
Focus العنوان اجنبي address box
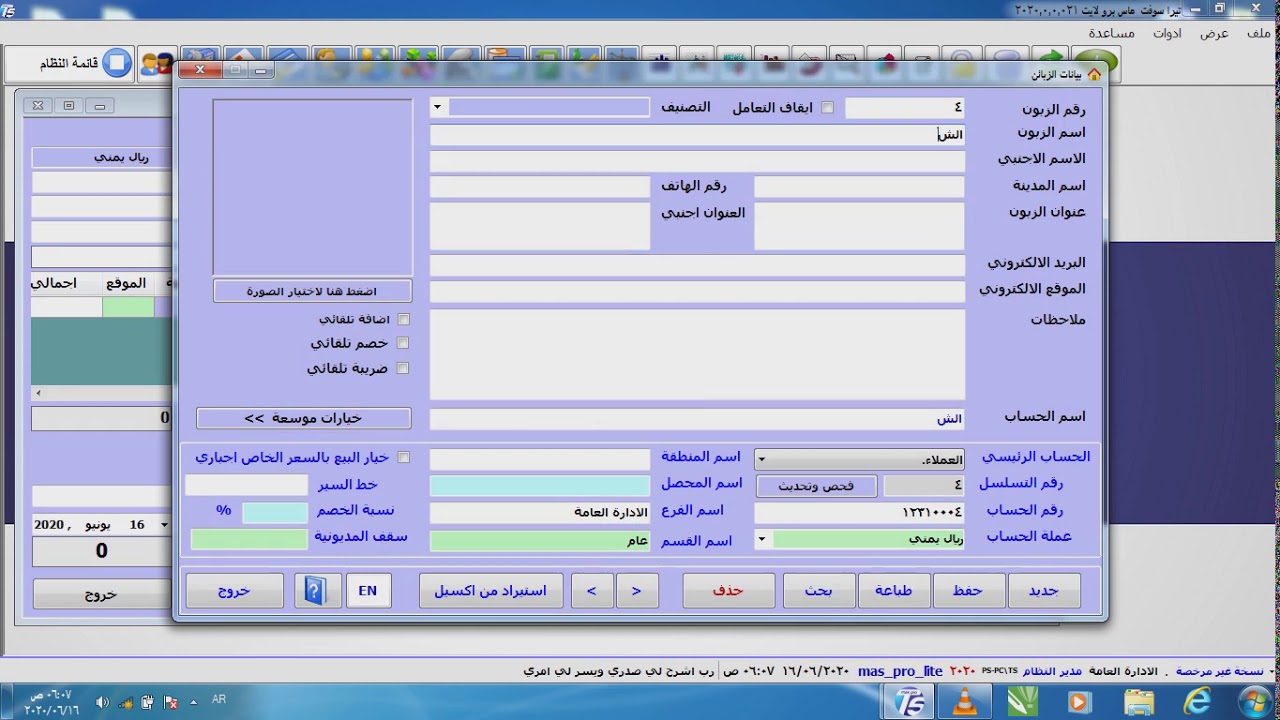540,226
